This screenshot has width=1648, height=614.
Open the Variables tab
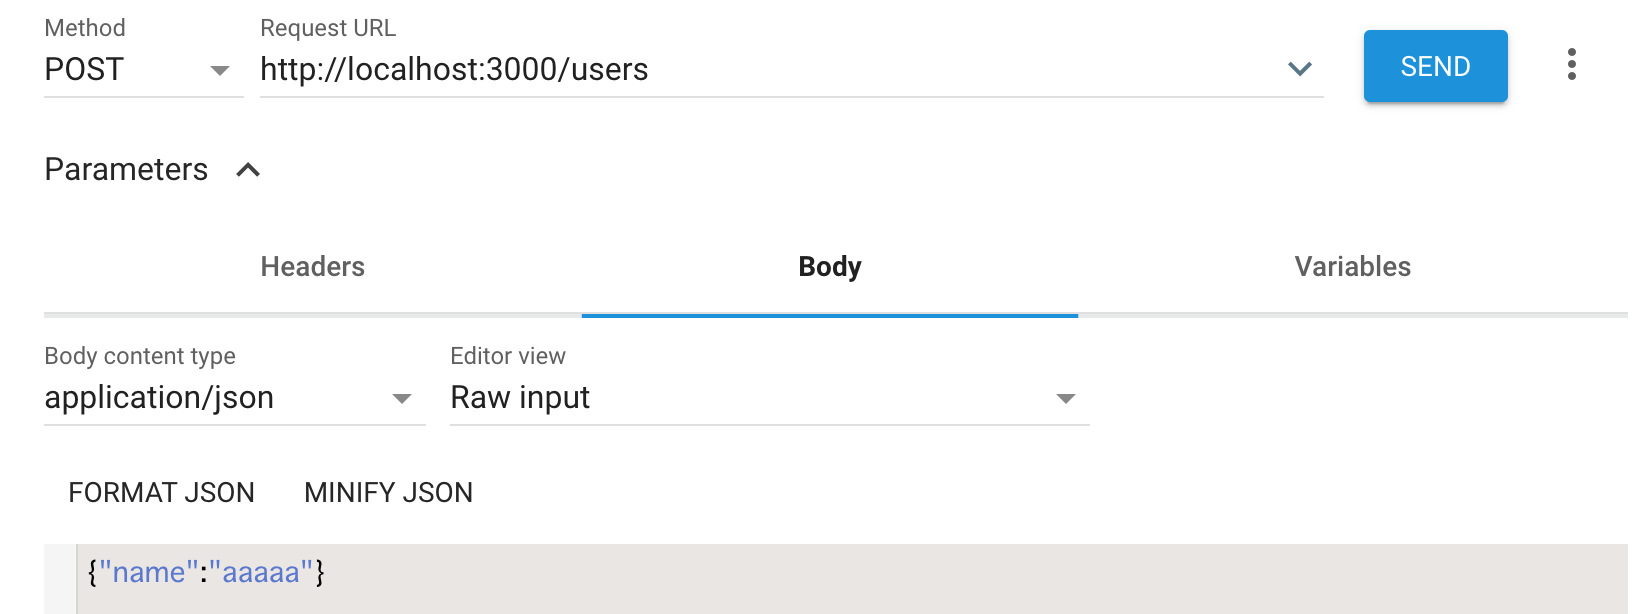1352,266
